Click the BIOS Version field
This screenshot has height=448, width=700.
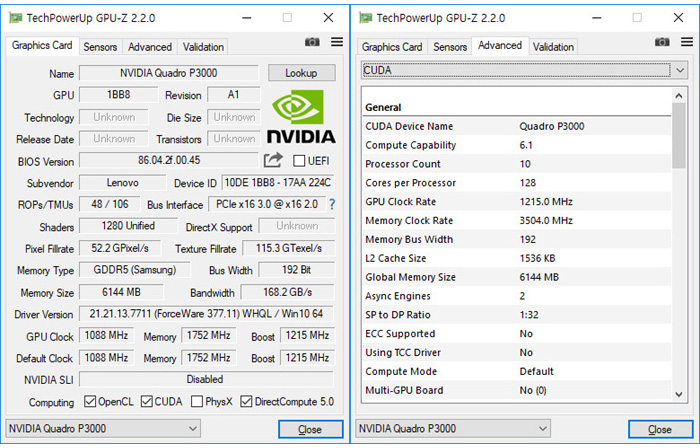click(169, 160)
